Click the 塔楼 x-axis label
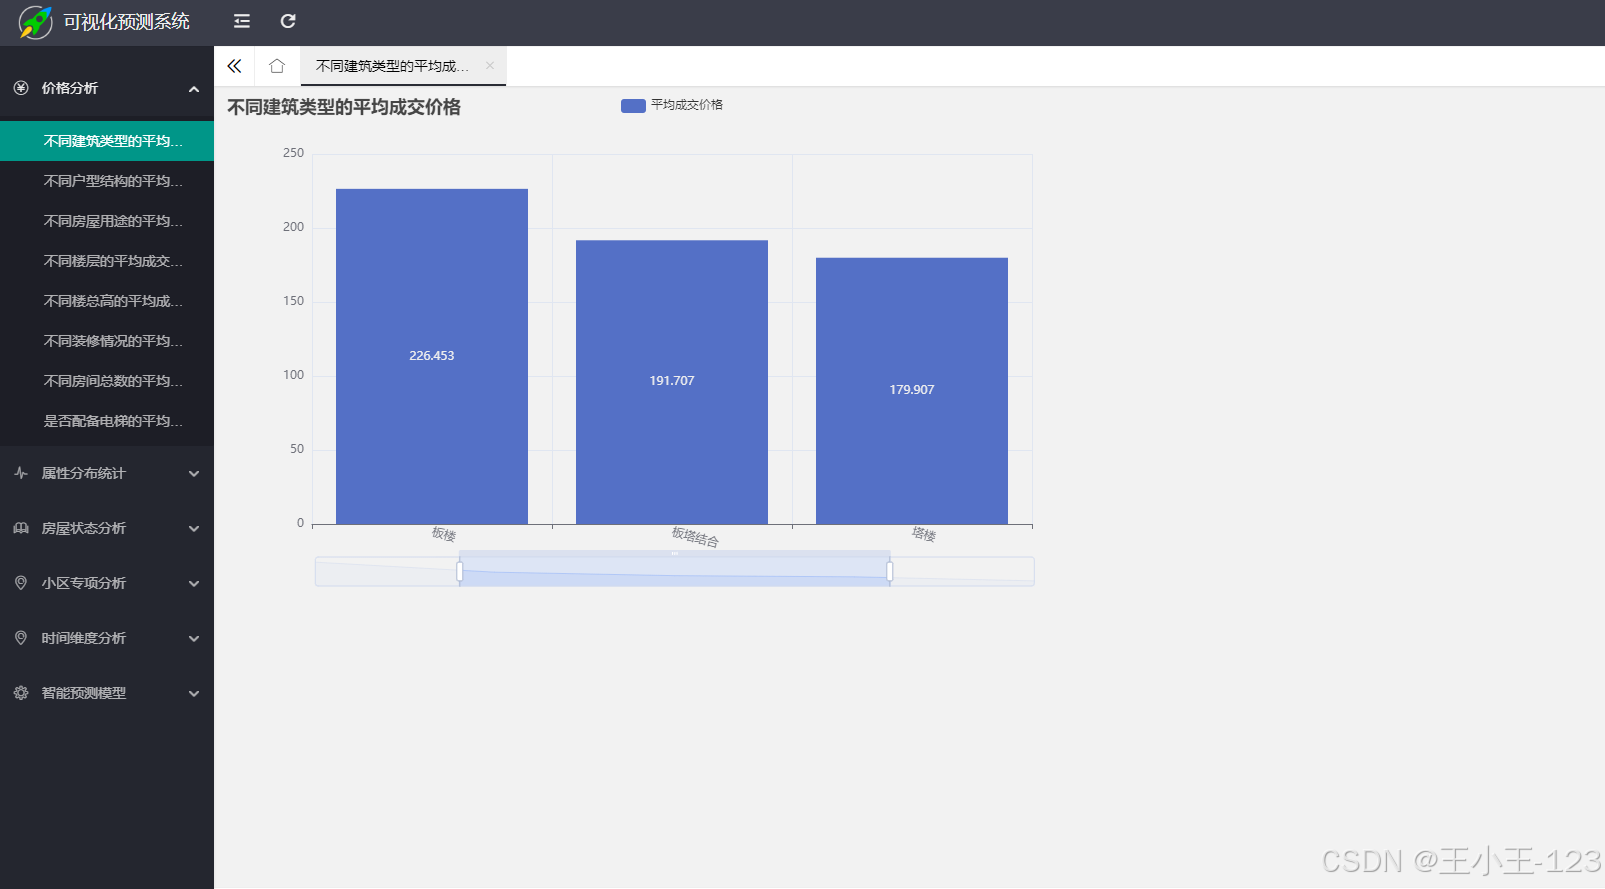Viewport: 1605px width, 889px height. pyautogui.click(x=924, y=534)
